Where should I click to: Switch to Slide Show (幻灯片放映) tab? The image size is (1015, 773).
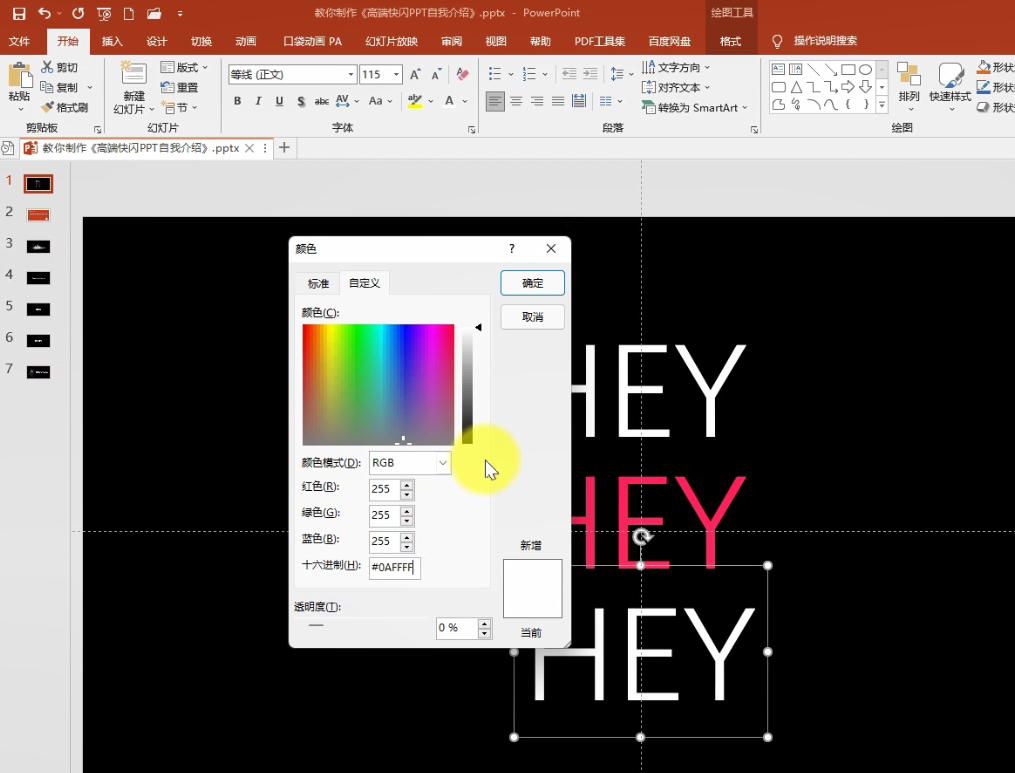(x=392, y=41)
